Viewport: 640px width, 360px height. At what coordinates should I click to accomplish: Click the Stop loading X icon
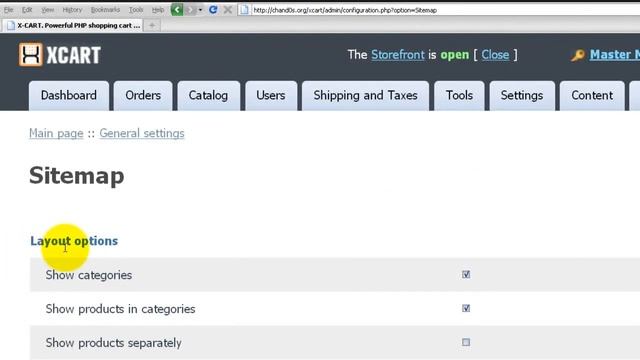click(x=228, y=9)
